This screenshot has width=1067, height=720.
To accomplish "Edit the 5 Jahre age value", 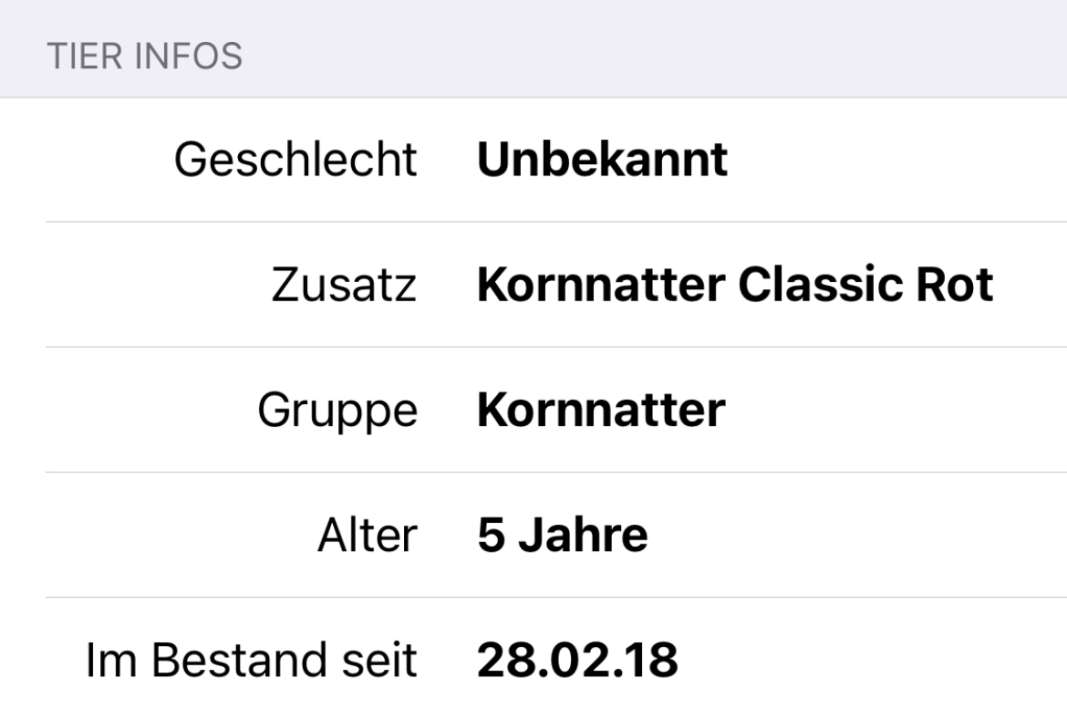I will tap(562, 535).
